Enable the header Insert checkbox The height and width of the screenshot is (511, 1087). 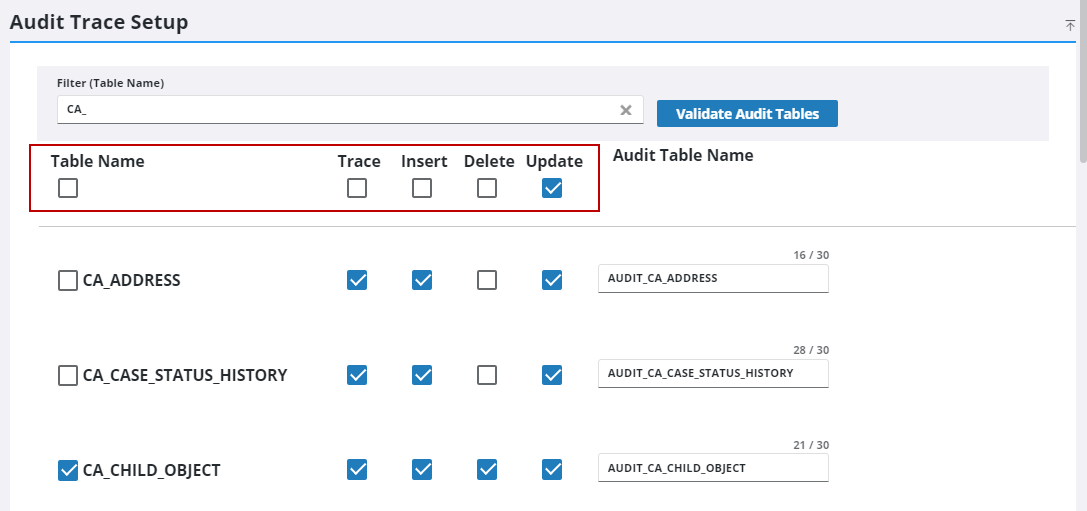(x=422, y=188)
